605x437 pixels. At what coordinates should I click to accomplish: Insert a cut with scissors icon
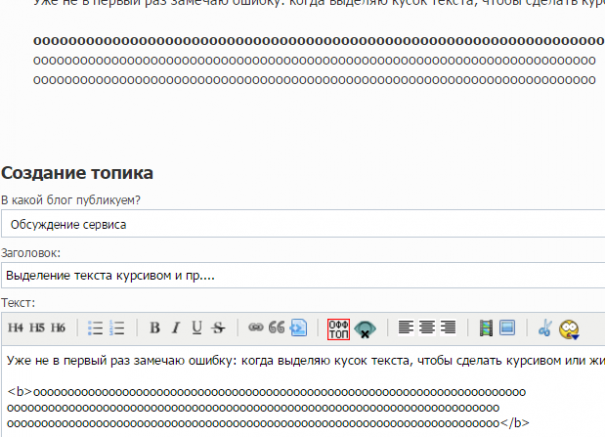pyautogui.click(x=545, y=327)
